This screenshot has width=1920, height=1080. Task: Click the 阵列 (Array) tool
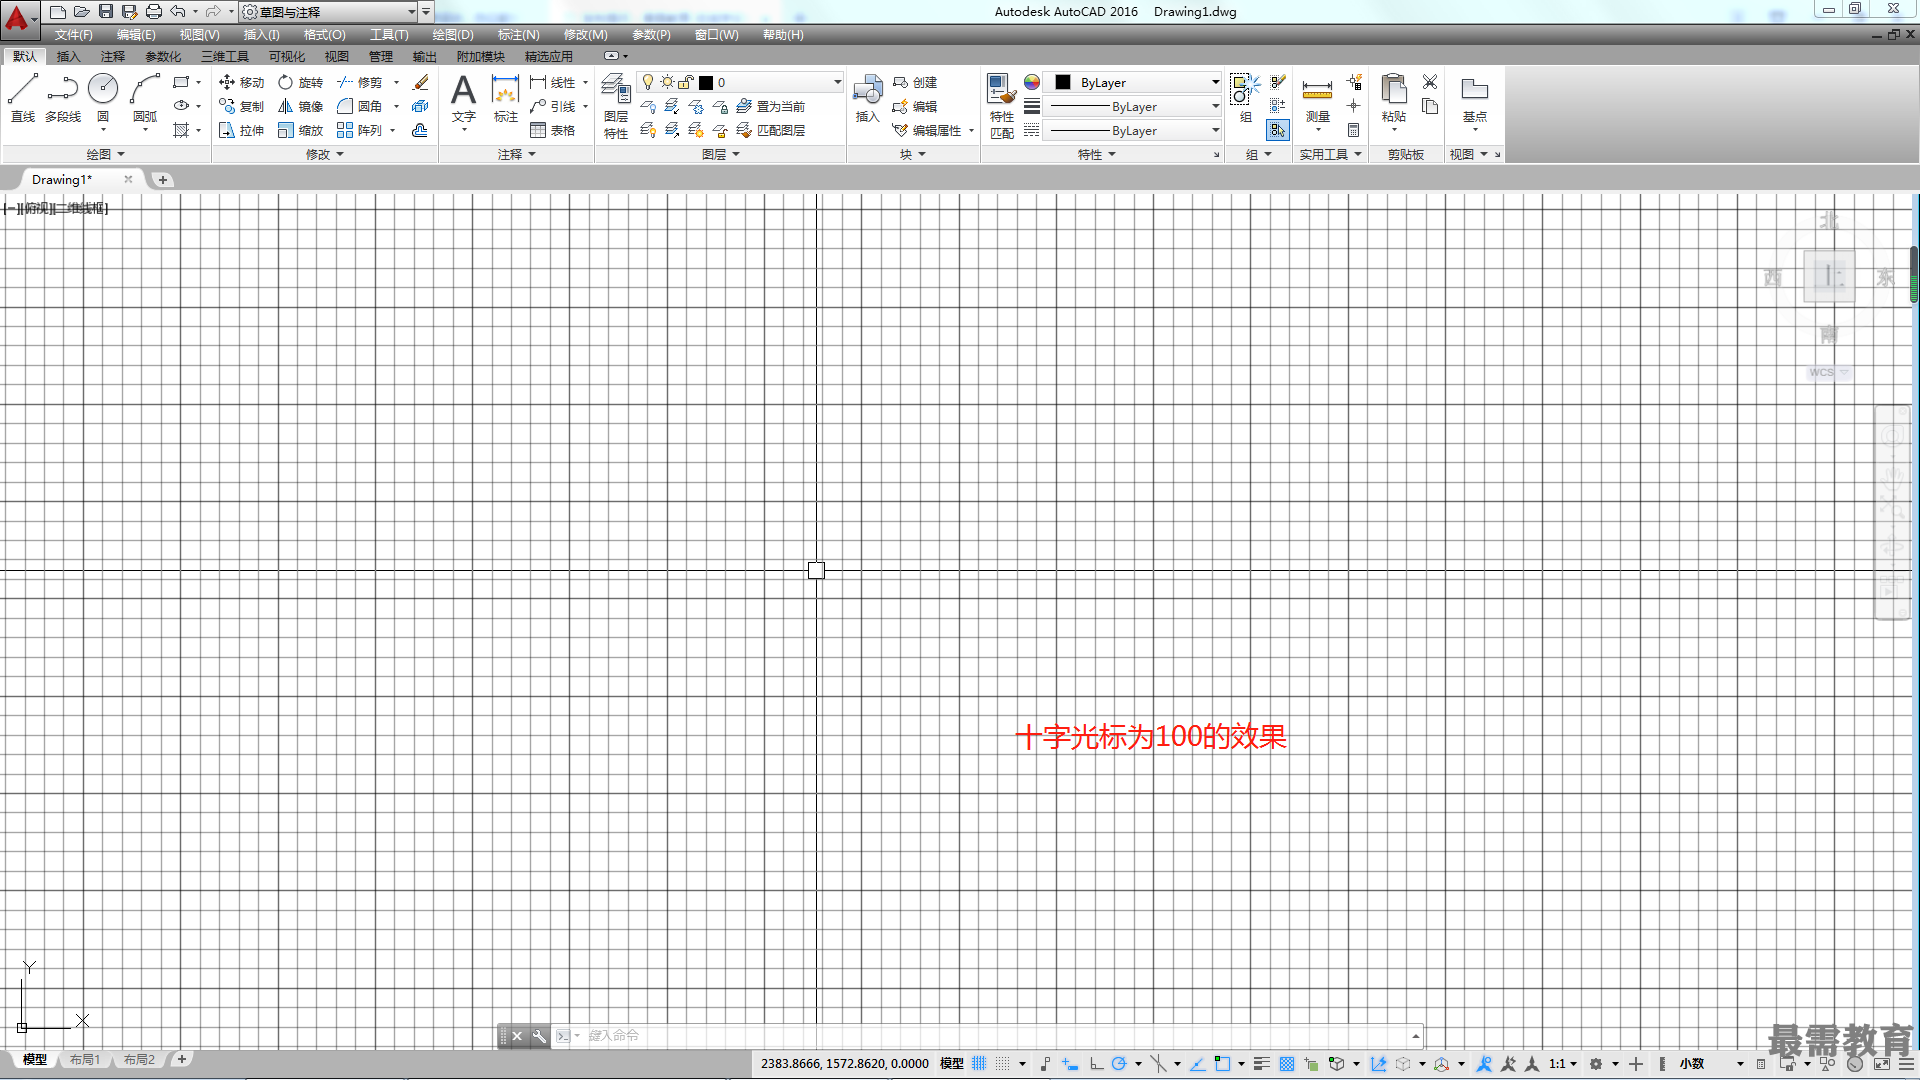coord(360,130)
